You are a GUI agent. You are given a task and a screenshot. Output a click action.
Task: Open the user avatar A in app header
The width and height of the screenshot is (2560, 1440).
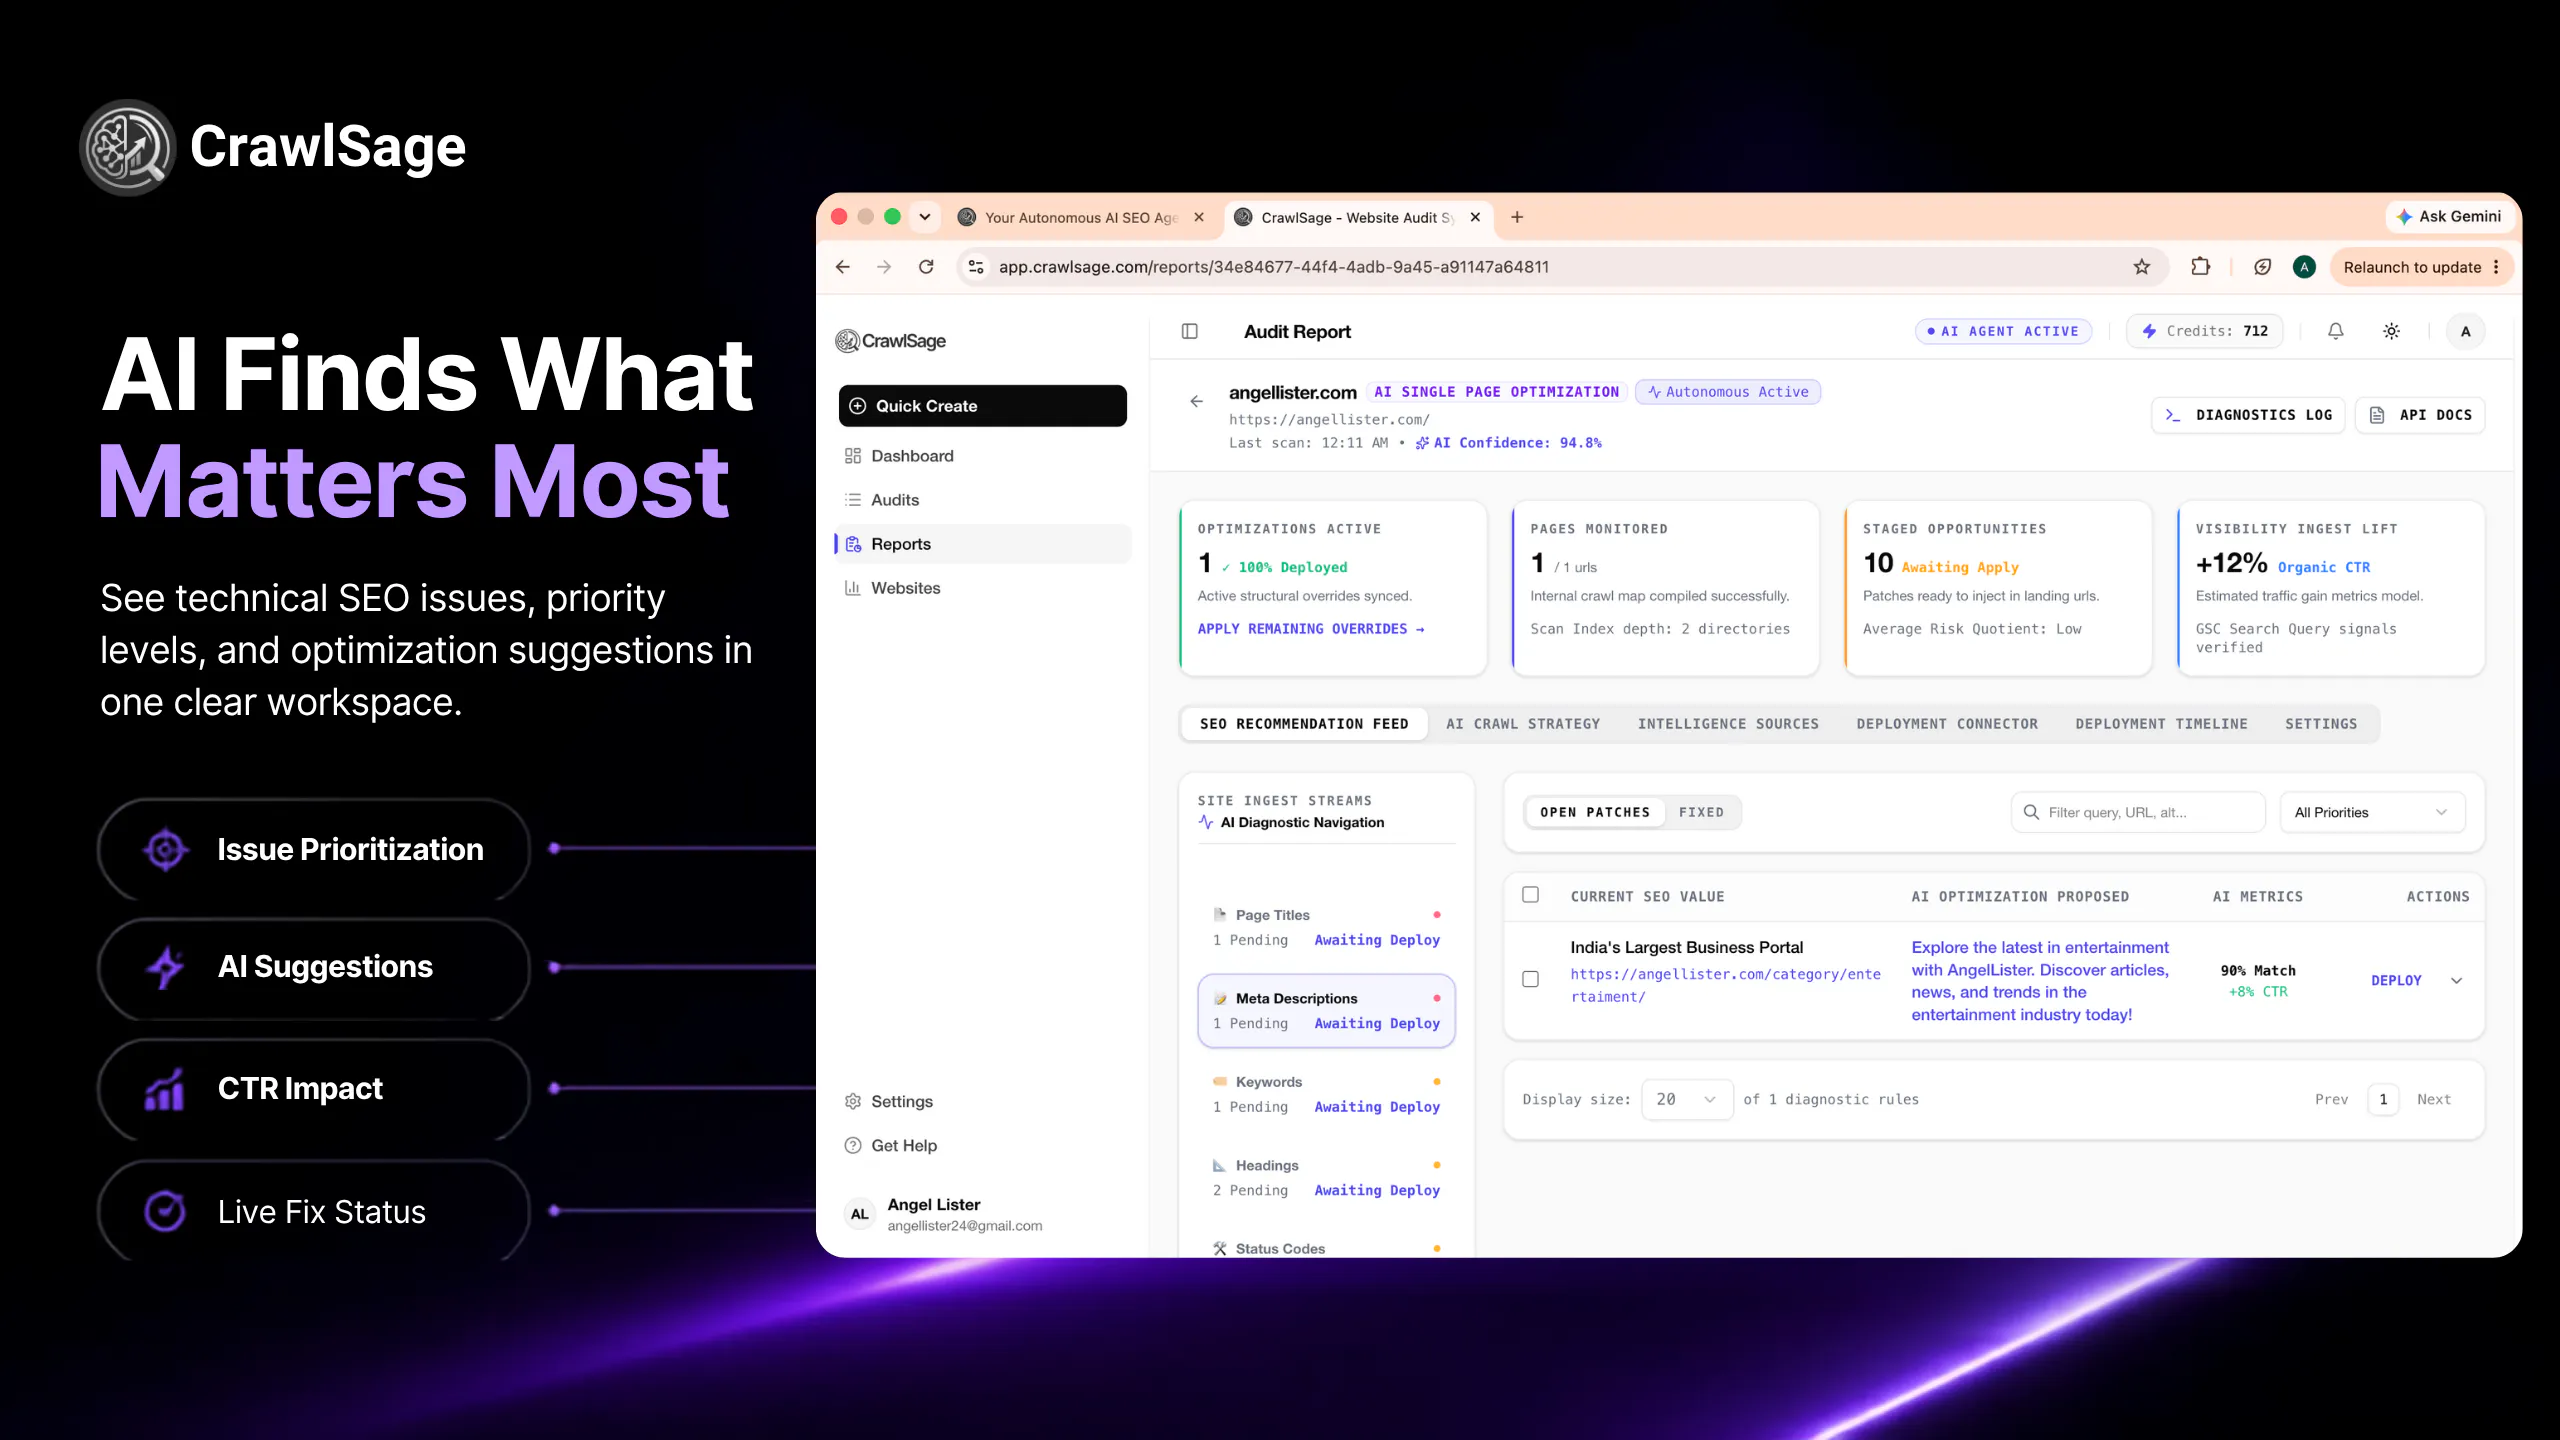tap(2465, 331)
